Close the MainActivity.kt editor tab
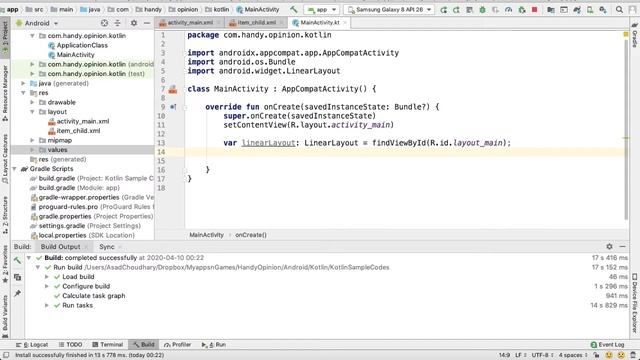Image resolution: width=640 pixels, height=360 pixels. point(345,22)
